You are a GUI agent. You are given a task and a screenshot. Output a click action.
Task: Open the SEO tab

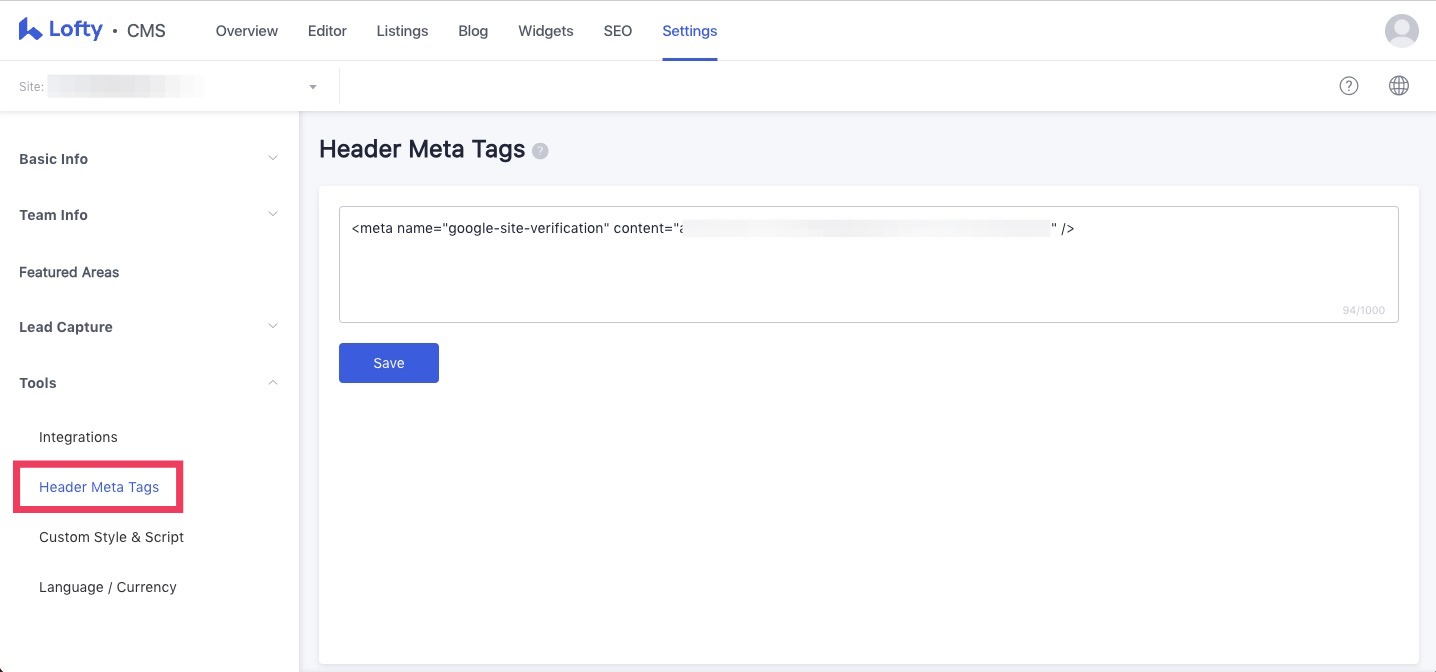click(x=618, y=31)
